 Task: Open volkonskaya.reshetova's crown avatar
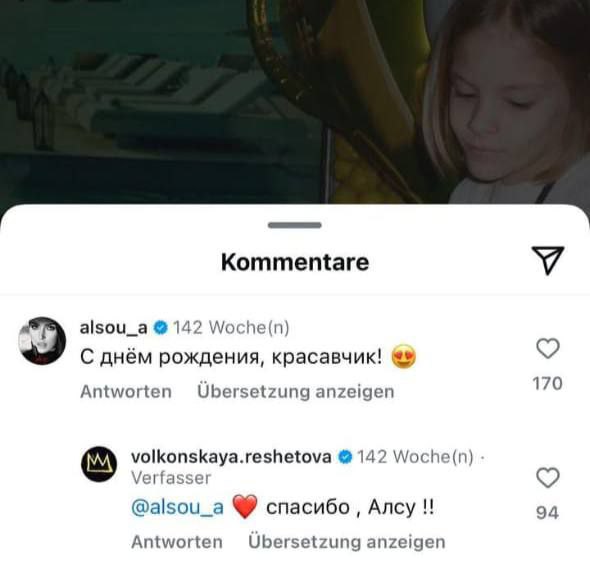[99, 464]
